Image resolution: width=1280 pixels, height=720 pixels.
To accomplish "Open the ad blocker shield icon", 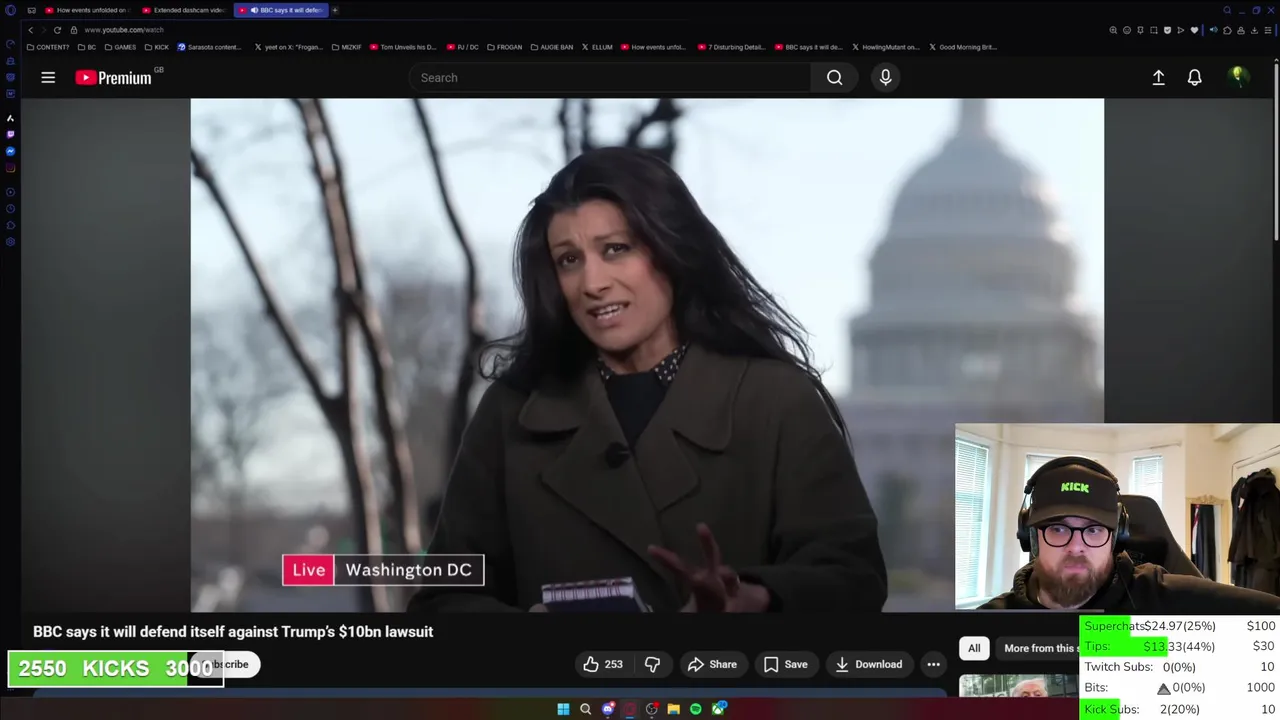I will click(x=1167, y=30).
